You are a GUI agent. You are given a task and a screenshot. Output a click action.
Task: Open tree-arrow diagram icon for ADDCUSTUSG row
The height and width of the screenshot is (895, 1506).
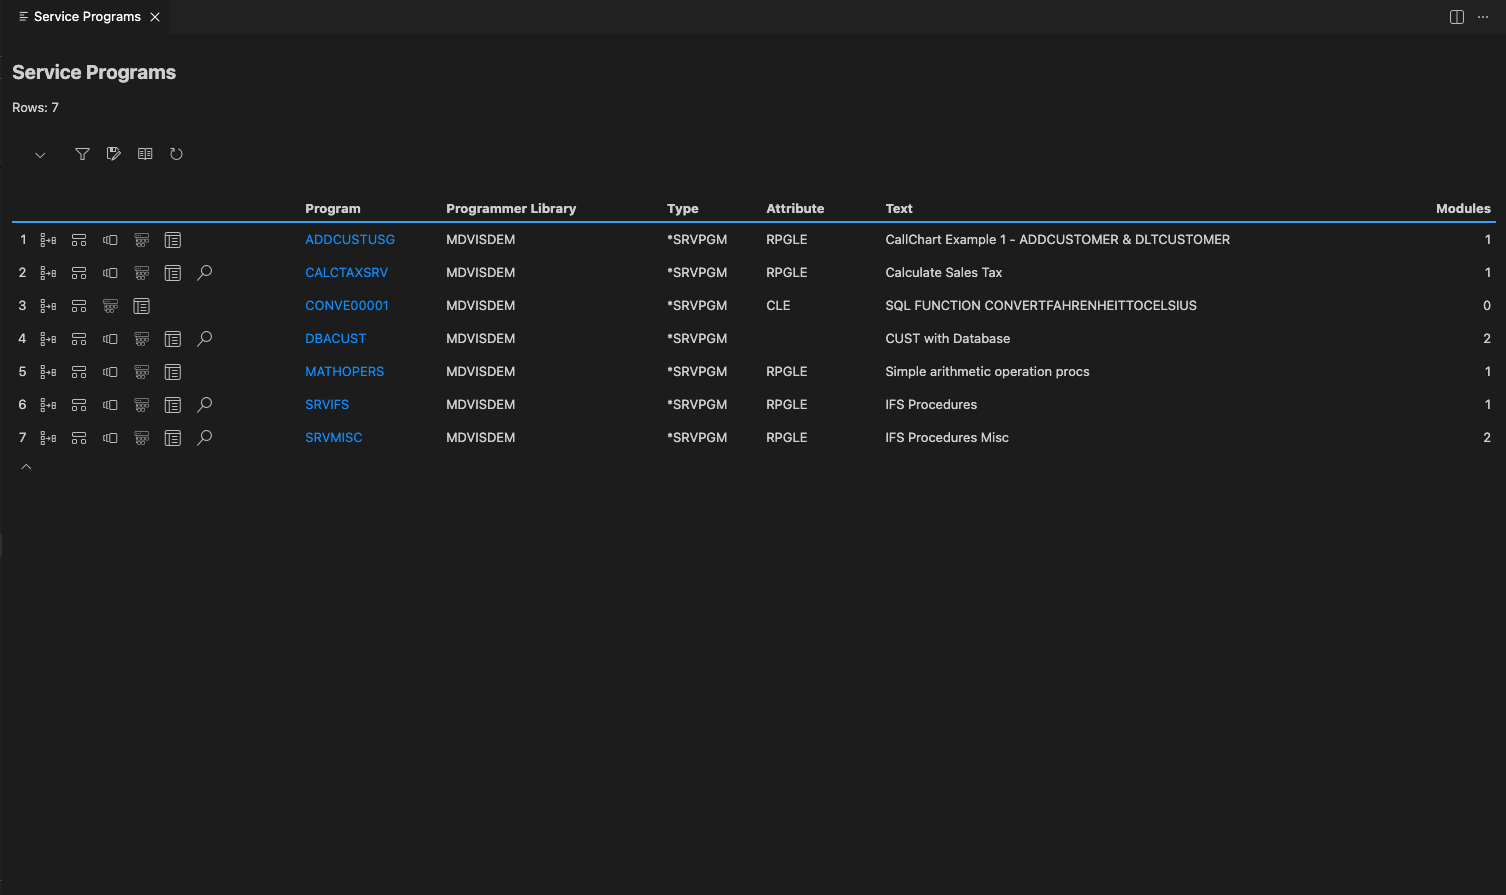(48, 240)
